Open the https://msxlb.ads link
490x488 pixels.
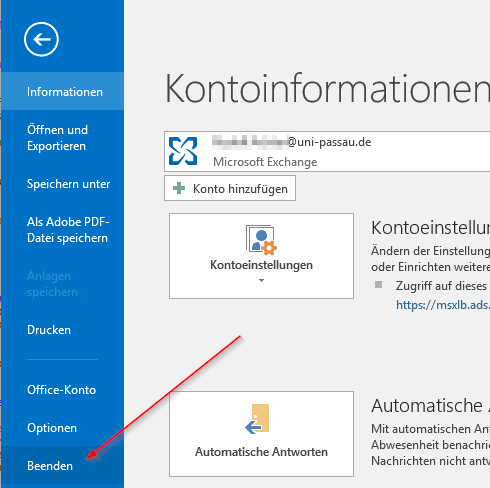click(x=443, y=305)
